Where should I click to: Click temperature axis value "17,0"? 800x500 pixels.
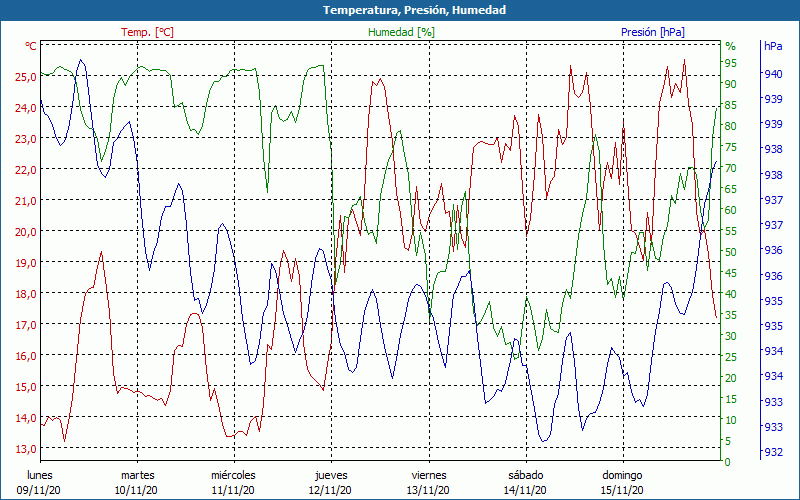[x=26, y=324]
